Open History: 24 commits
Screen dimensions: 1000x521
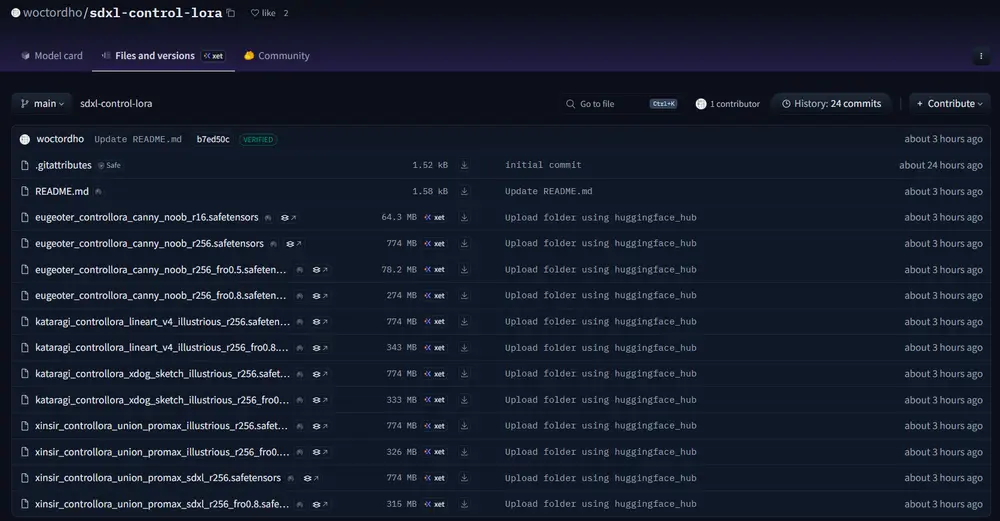click(x=831, y=103)
